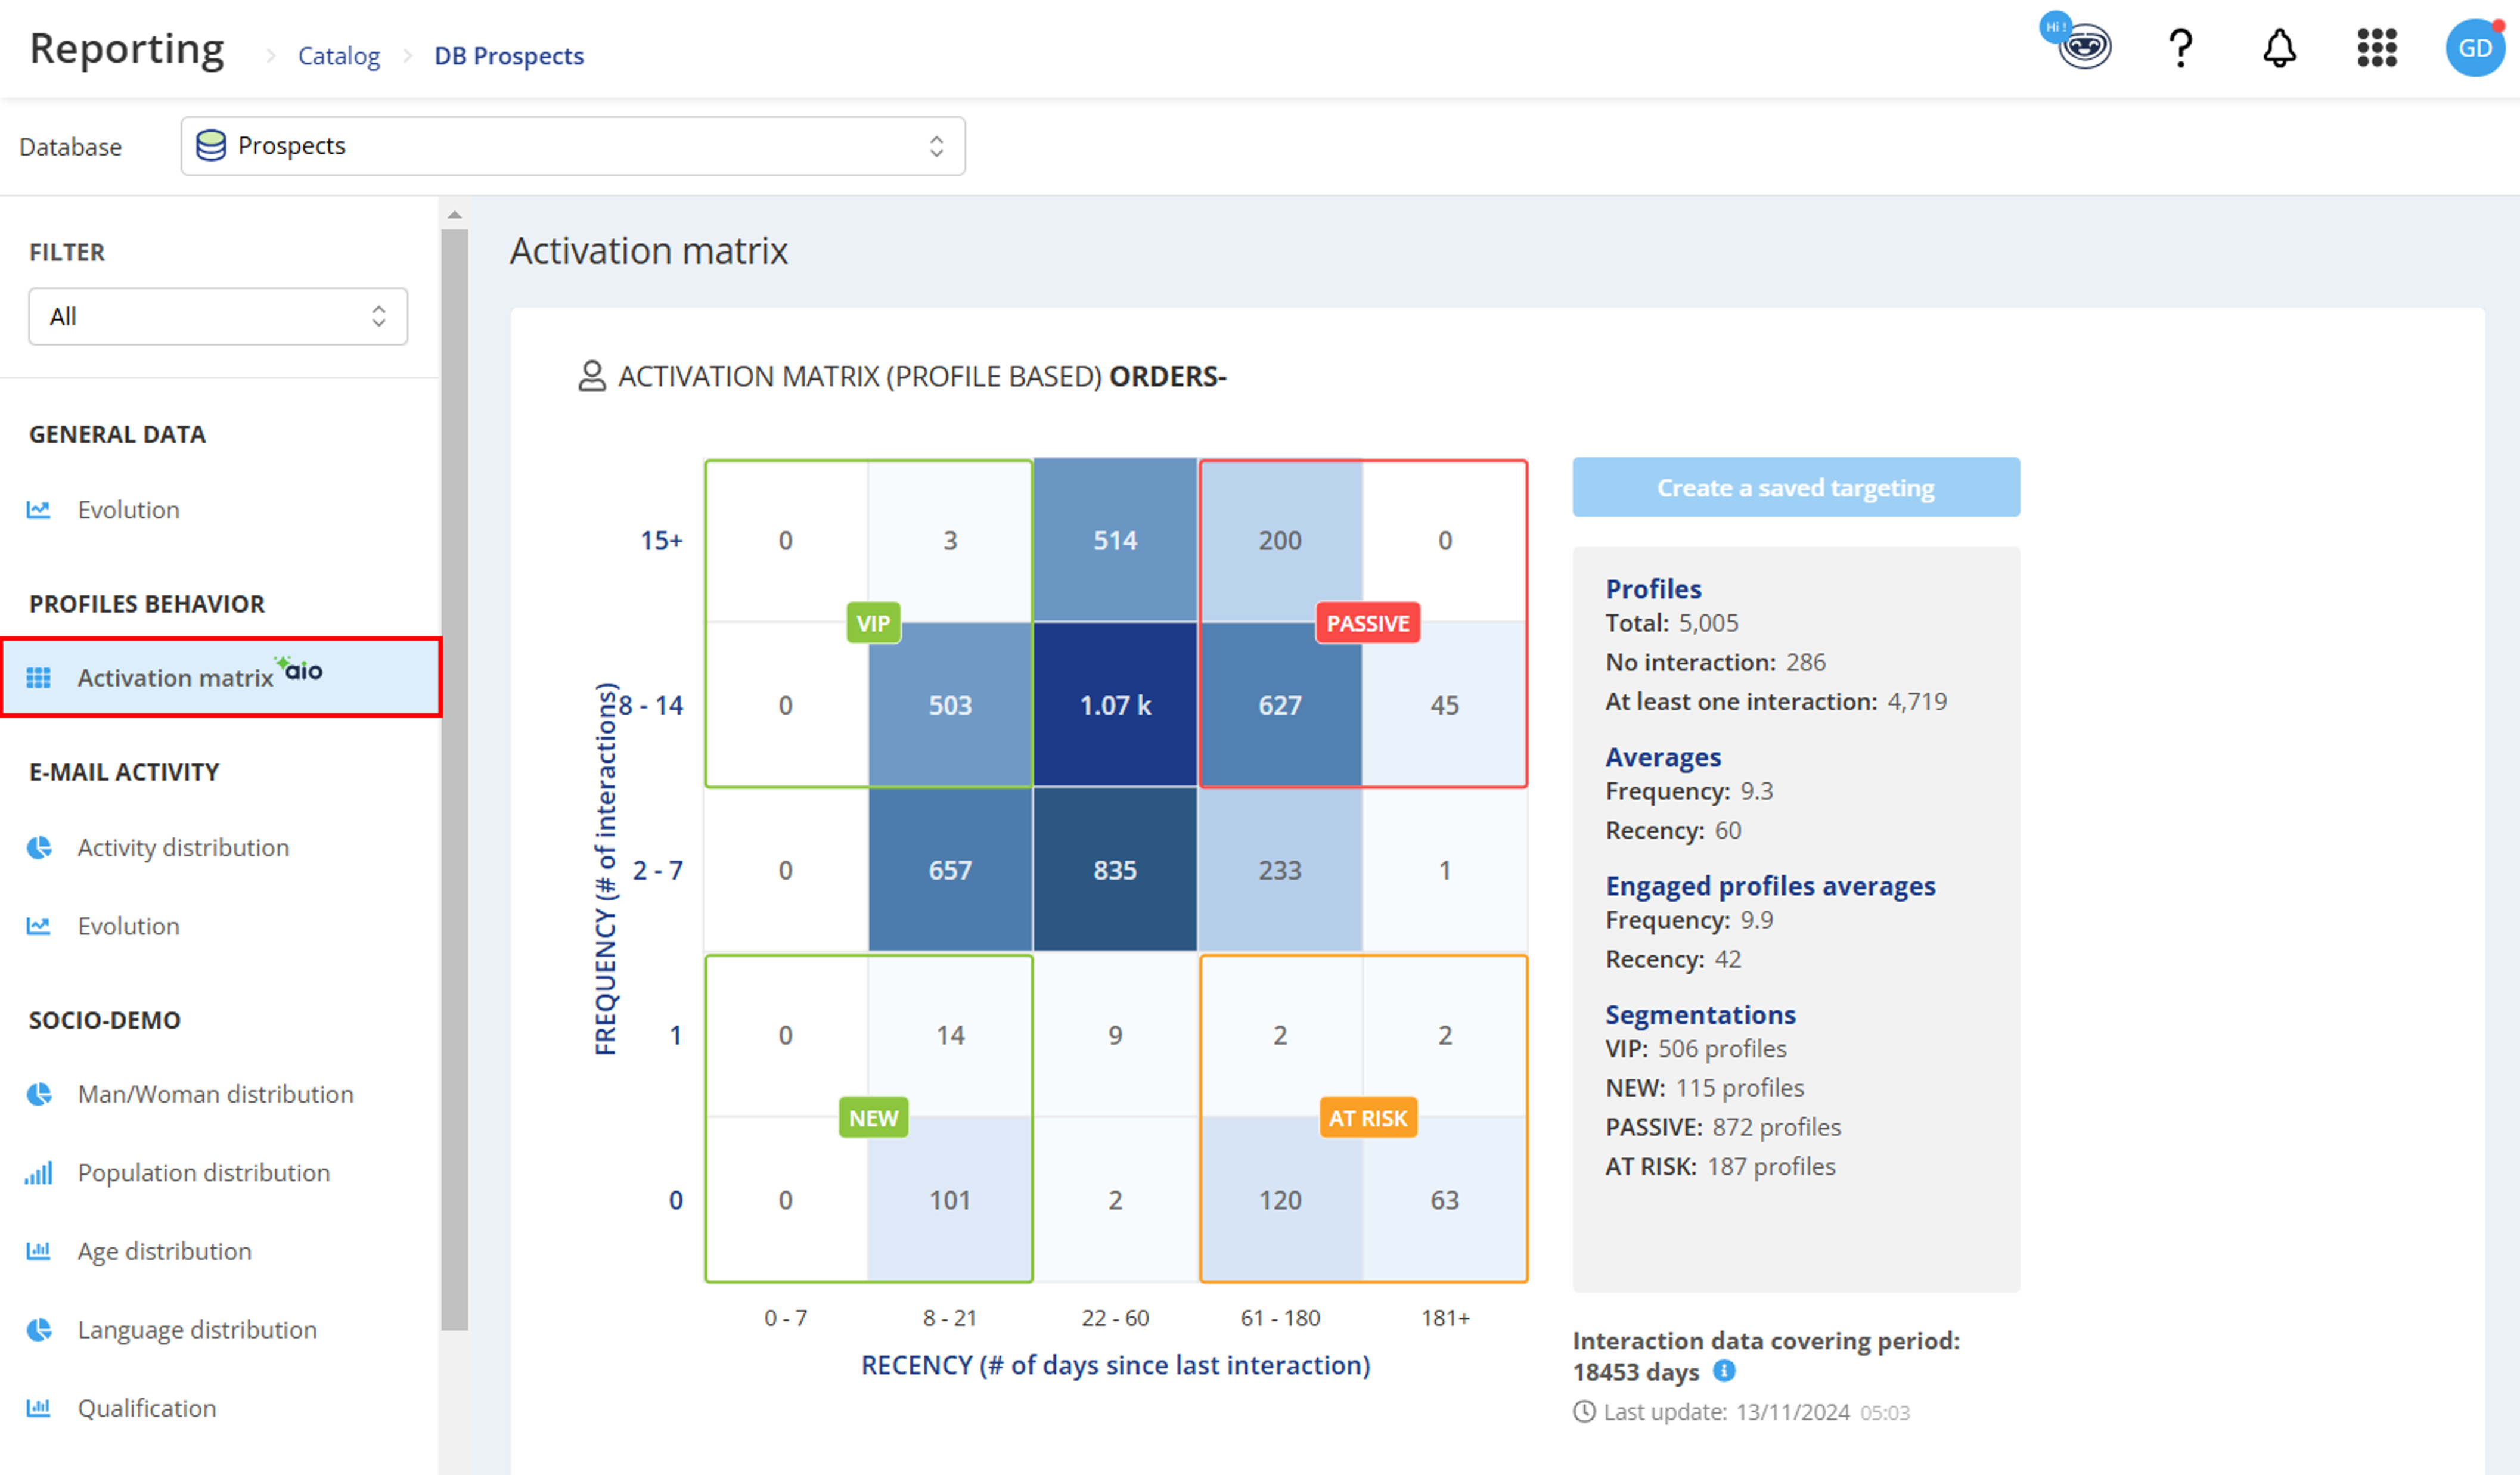Click the info icon next to 18453 days
This screenshot has height=1475, width=2520.
(1724, 1370)
